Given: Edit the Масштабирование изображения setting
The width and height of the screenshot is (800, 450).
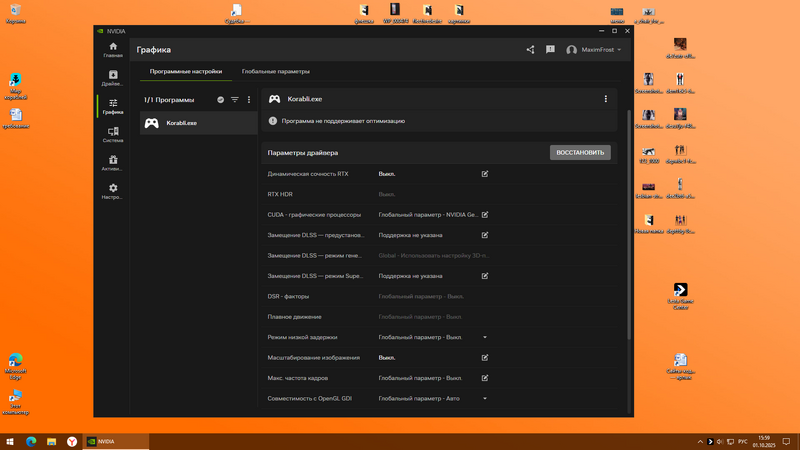Looking at the screenshot, I should pyautogui.click(x=485, y=357).
